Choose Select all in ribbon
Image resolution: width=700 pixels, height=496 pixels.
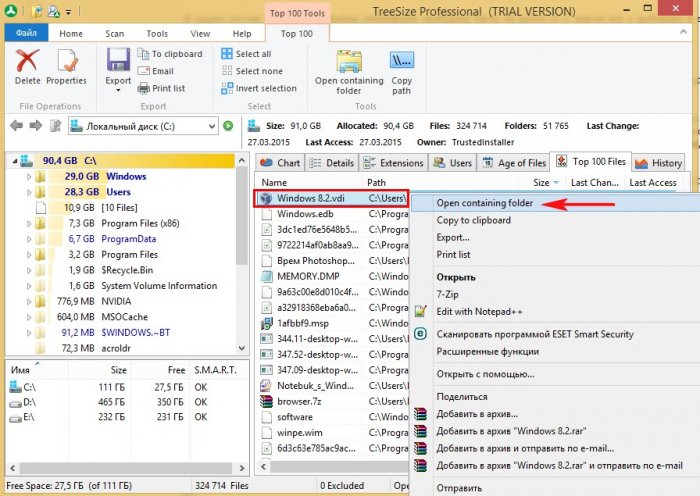(252, 54)
